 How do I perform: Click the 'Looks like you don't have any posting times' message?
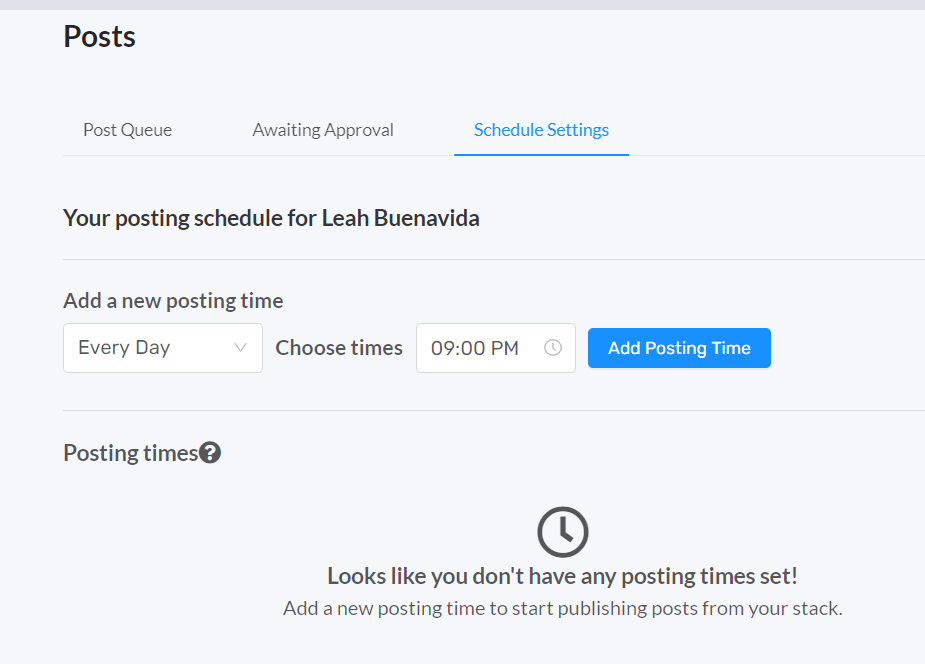(x=562, y=576)
